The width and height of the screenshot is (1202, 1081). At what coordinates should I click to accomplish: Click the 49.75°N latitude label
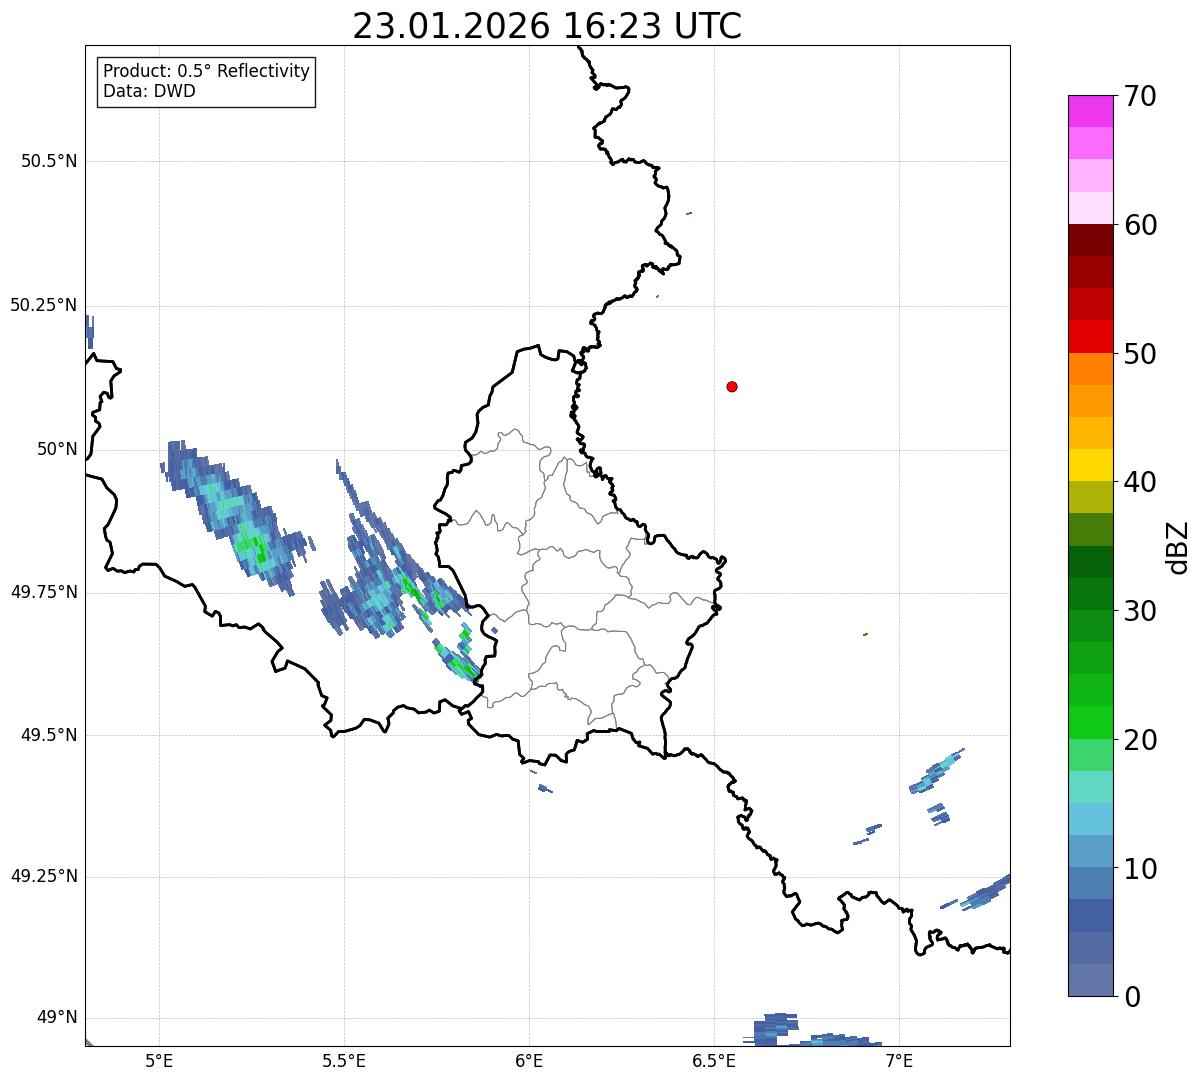44,592
